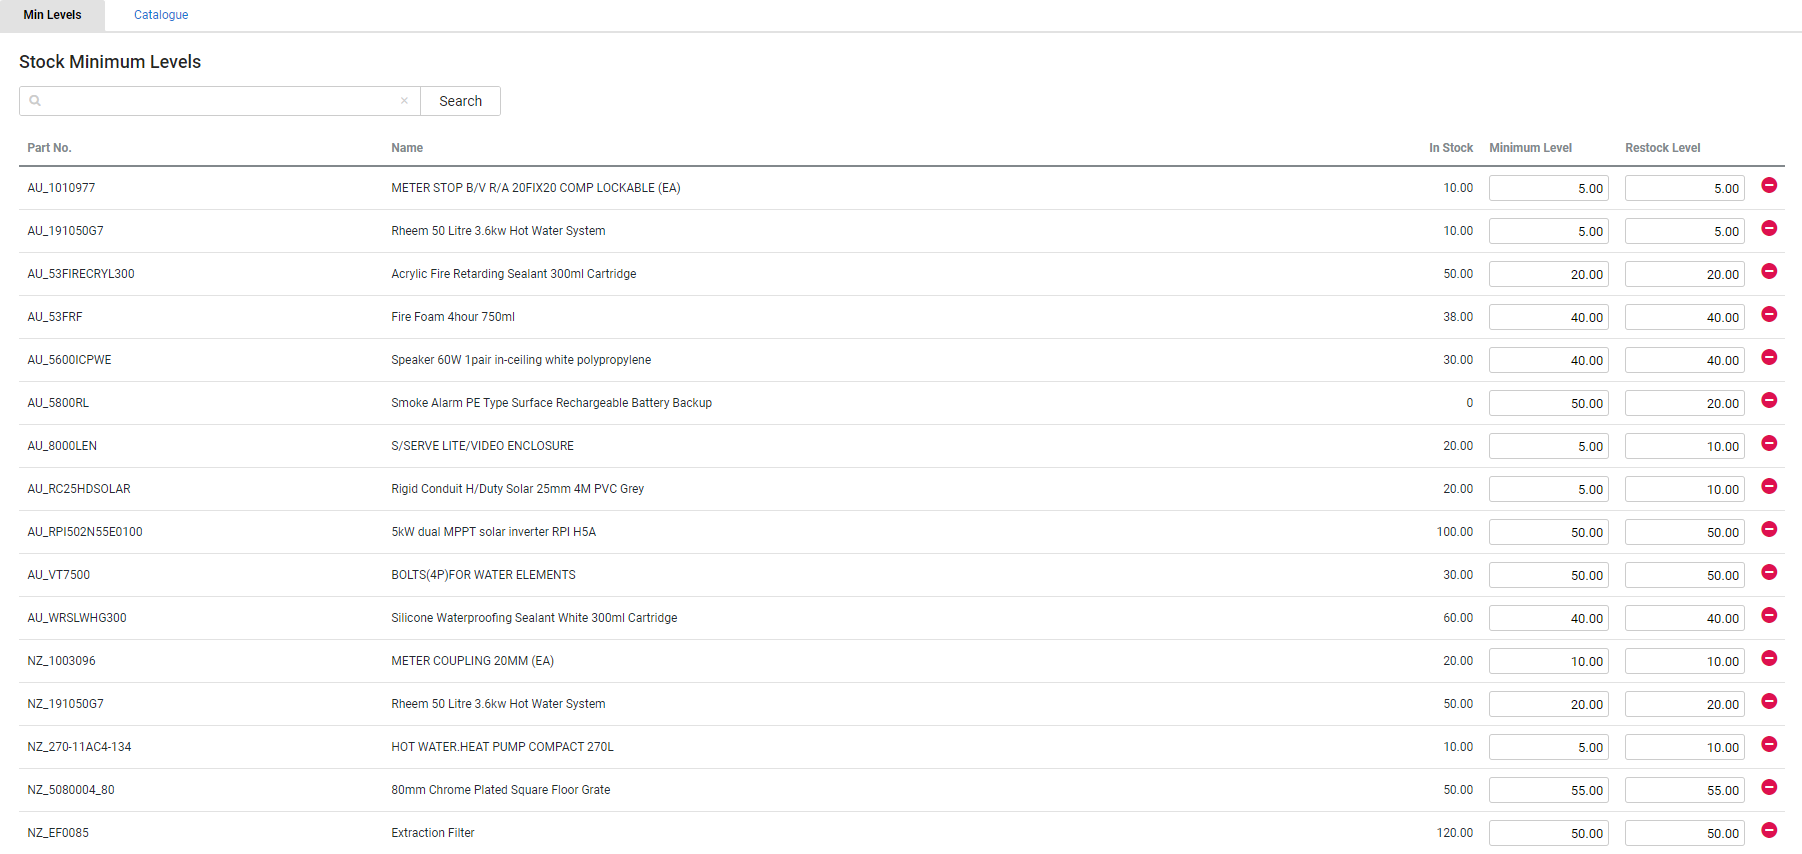Edit Minimum Level for AU_53FRF
The width and height of the screenshot is (1802, 854).
coord(1548,317)
